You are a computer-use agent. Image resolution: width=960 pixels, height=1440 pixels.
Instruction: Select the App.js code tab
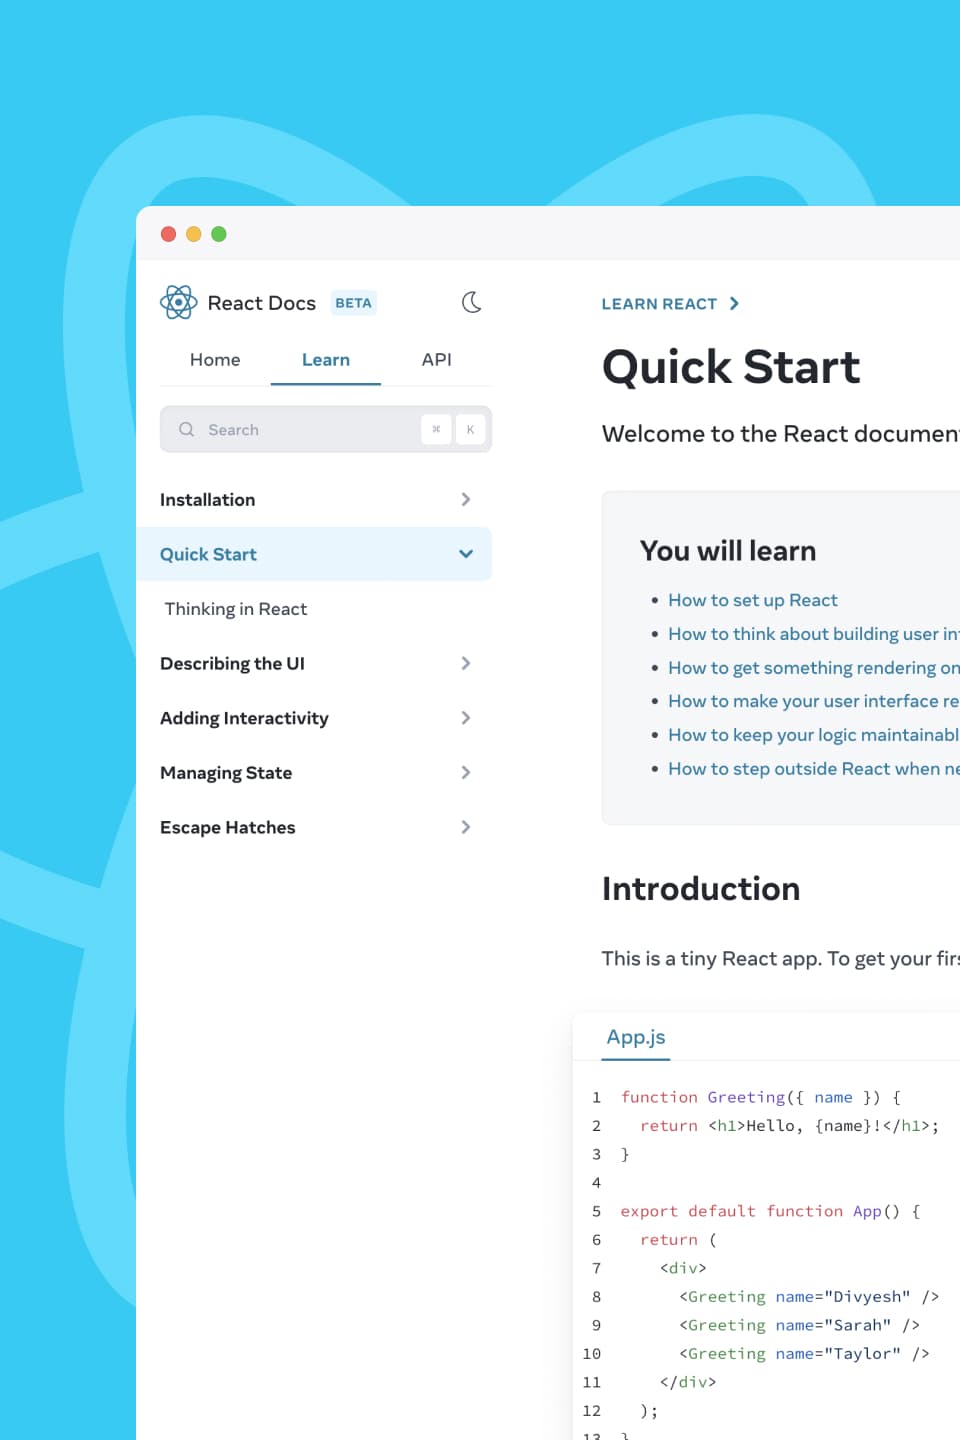635,1037
